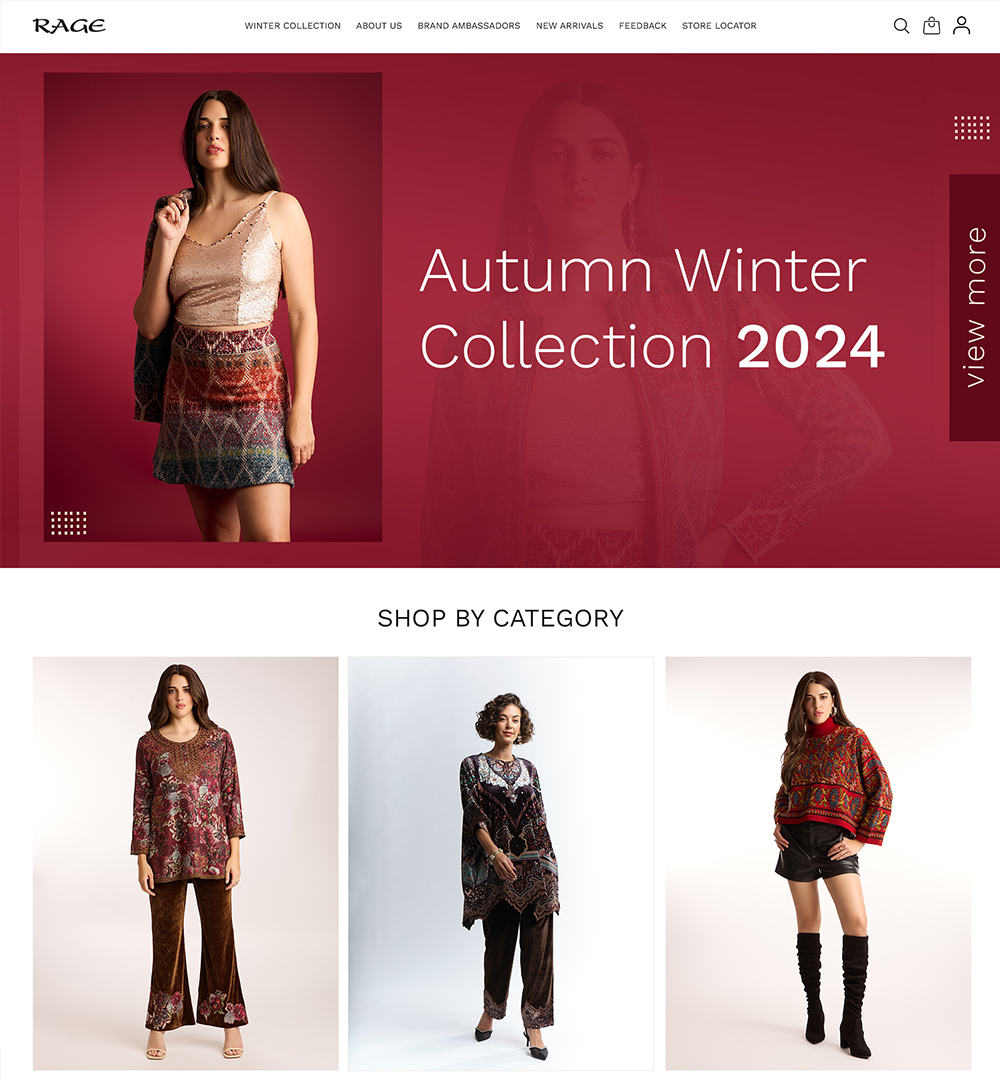This screenshot has width=1000, height=1081.
Task: Click dotted grid icon on hero photo
Action: 69,523
